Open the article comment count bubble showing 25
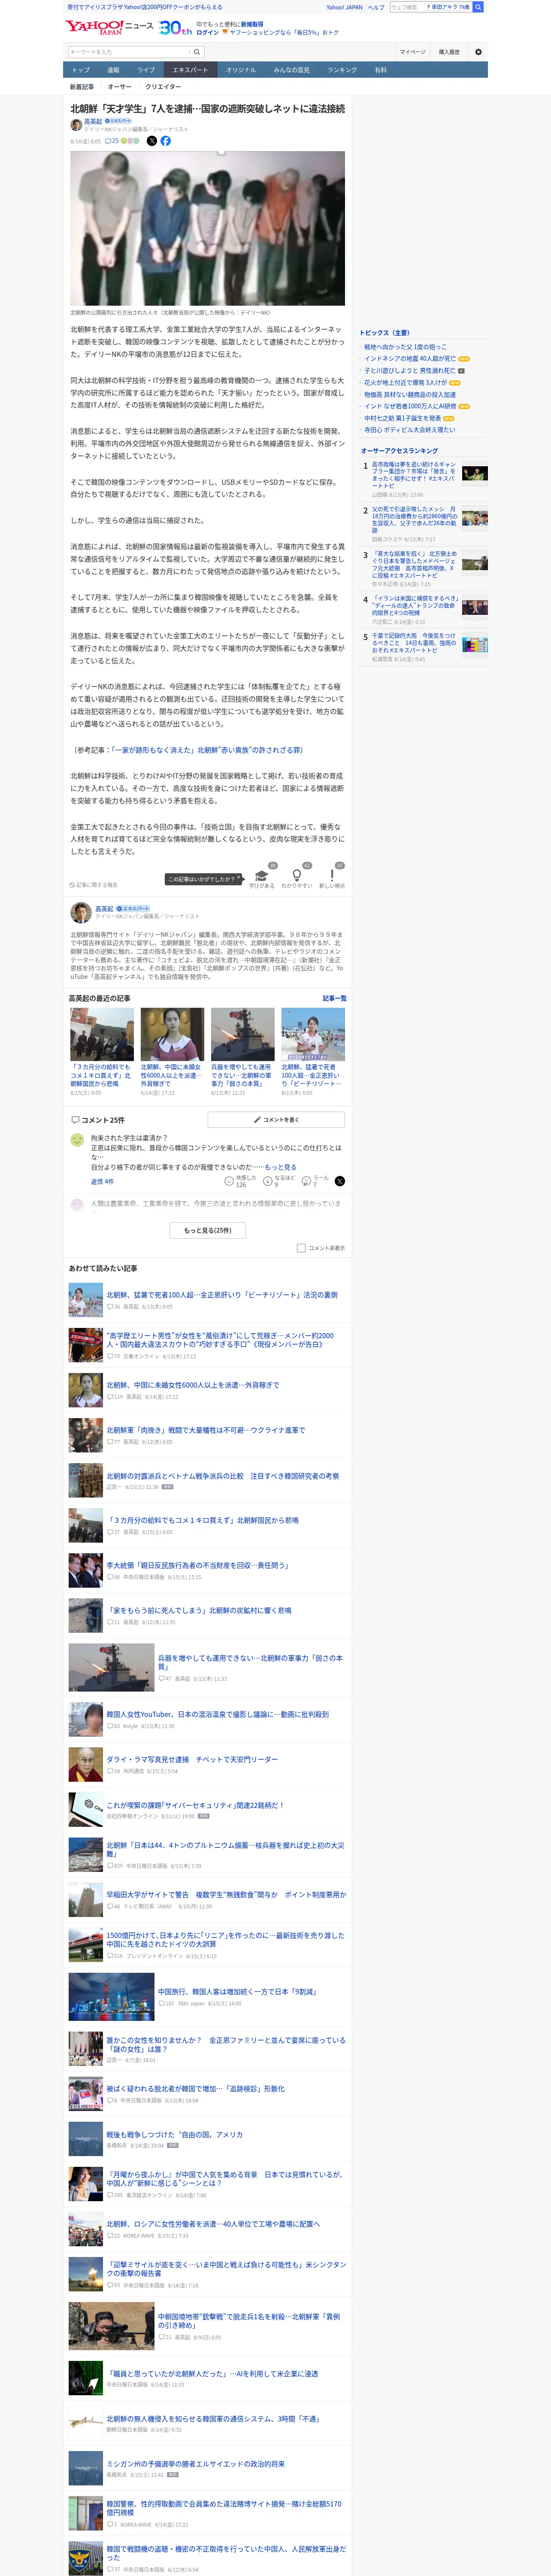Image resolution: width=551 pixels, height=2576 pixels. (x=112, y=141)
